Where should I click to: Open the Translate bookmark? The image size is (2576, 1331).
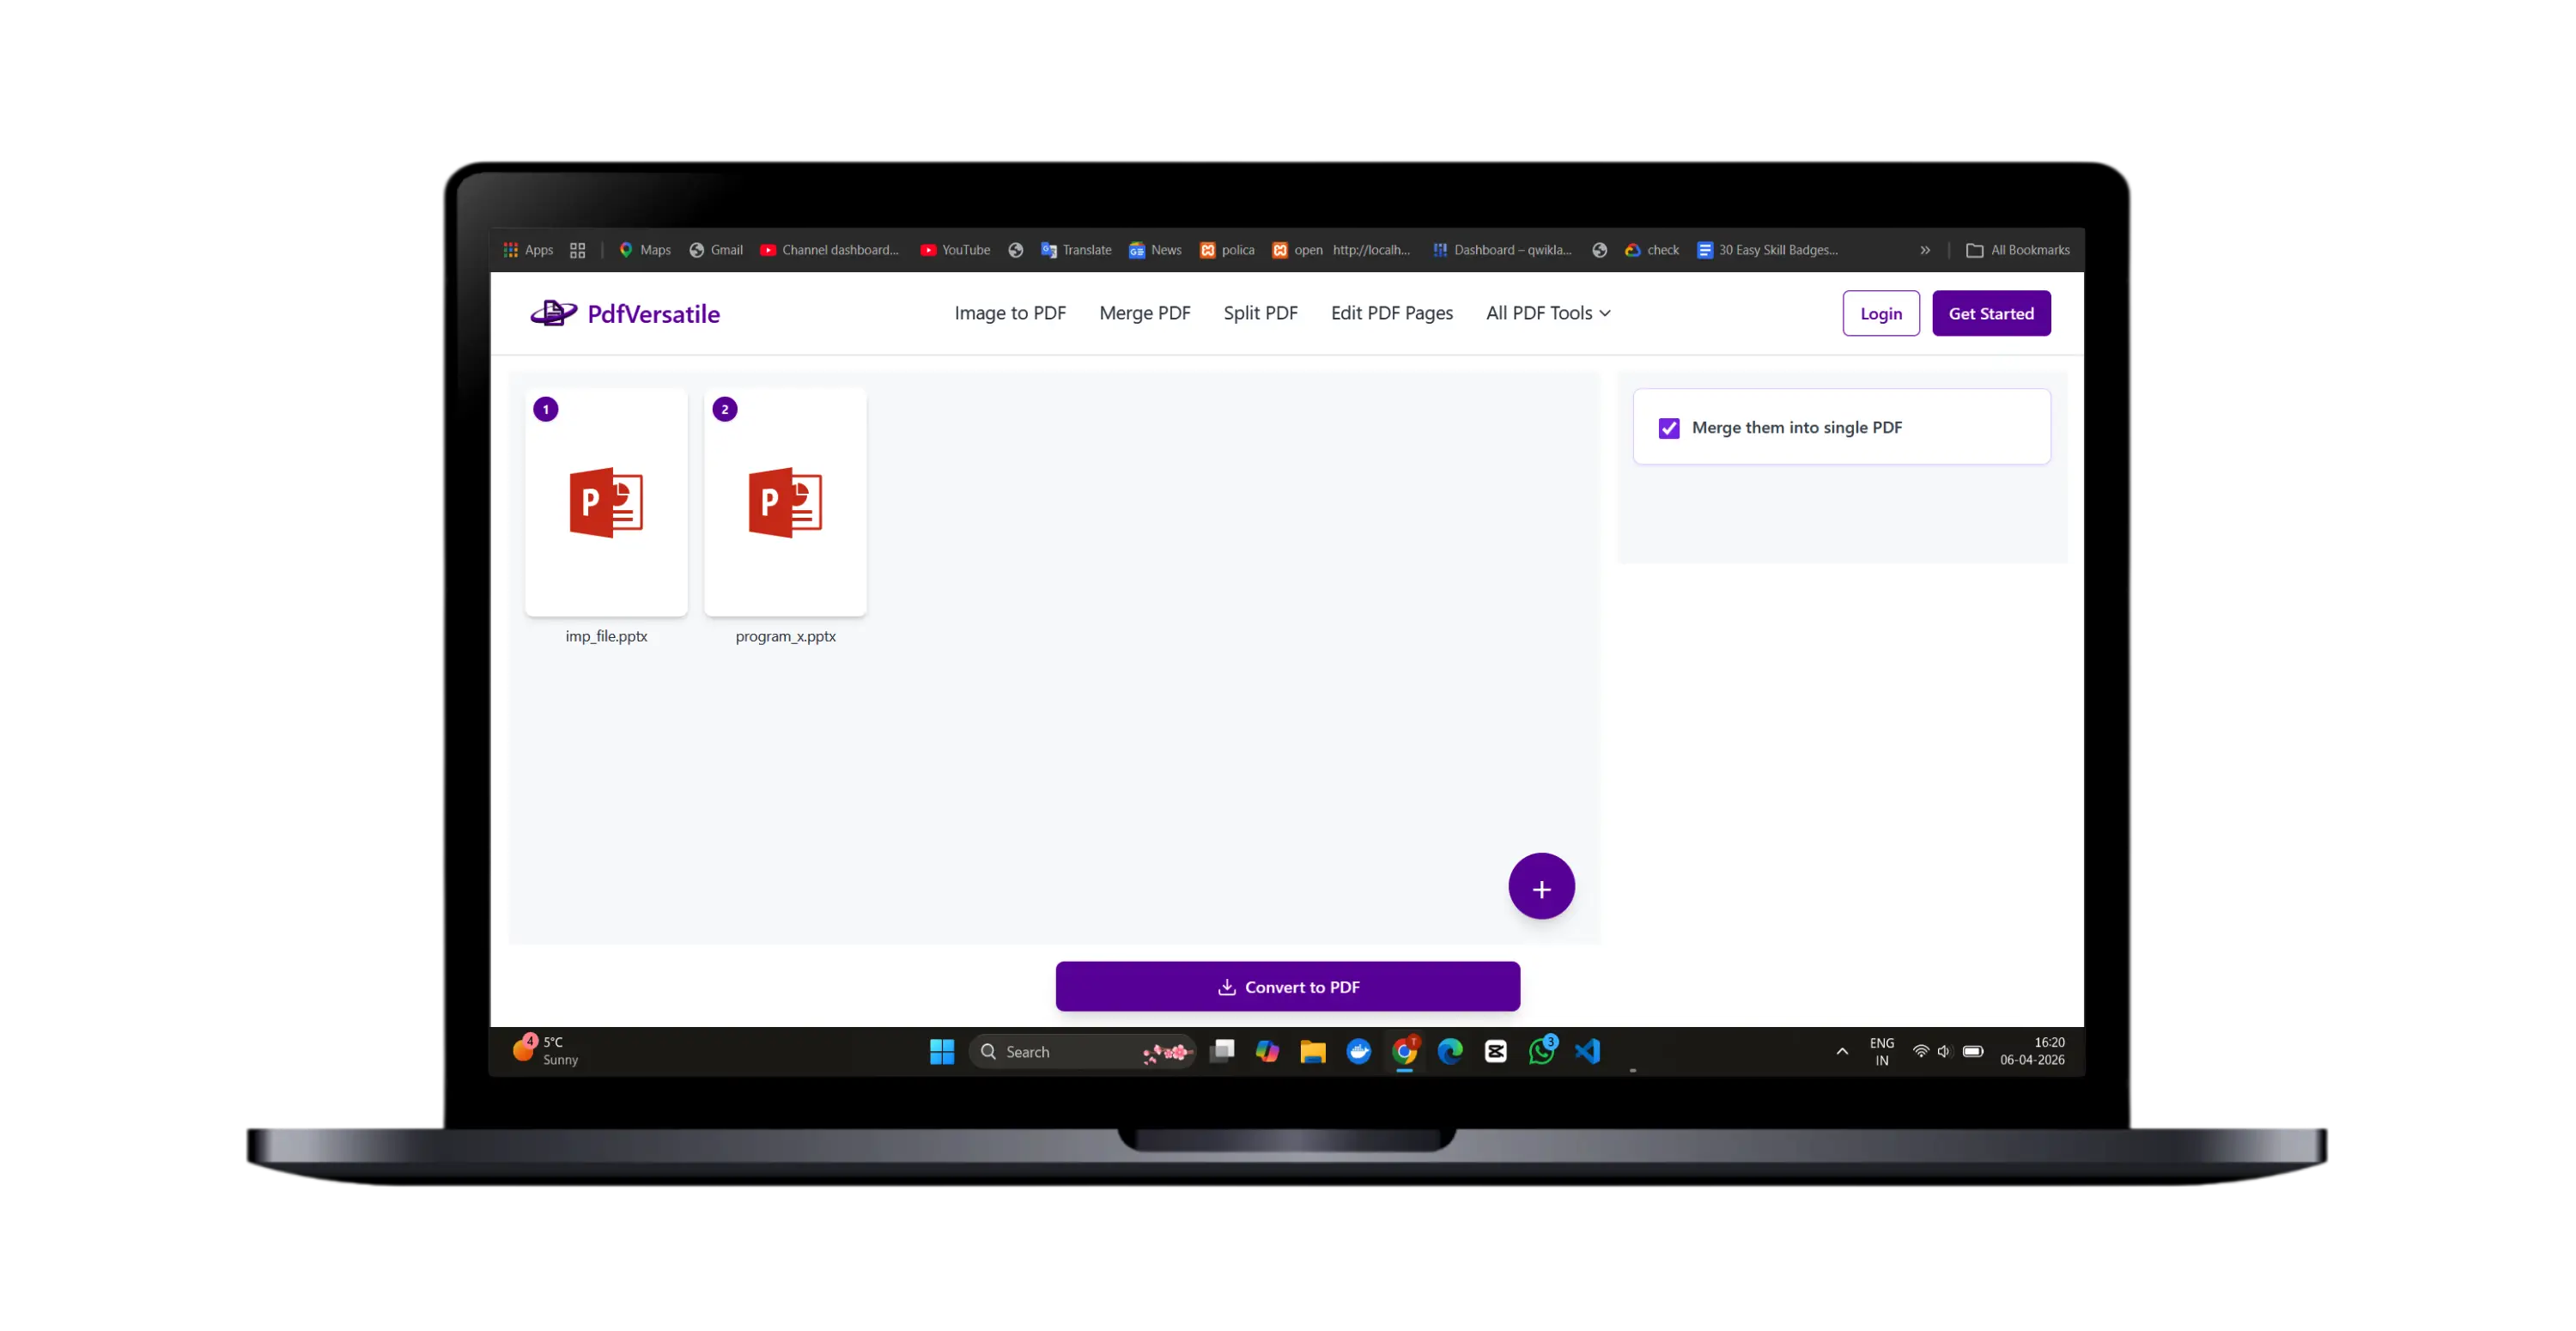pyautogui.click(x=1075, y=250)
